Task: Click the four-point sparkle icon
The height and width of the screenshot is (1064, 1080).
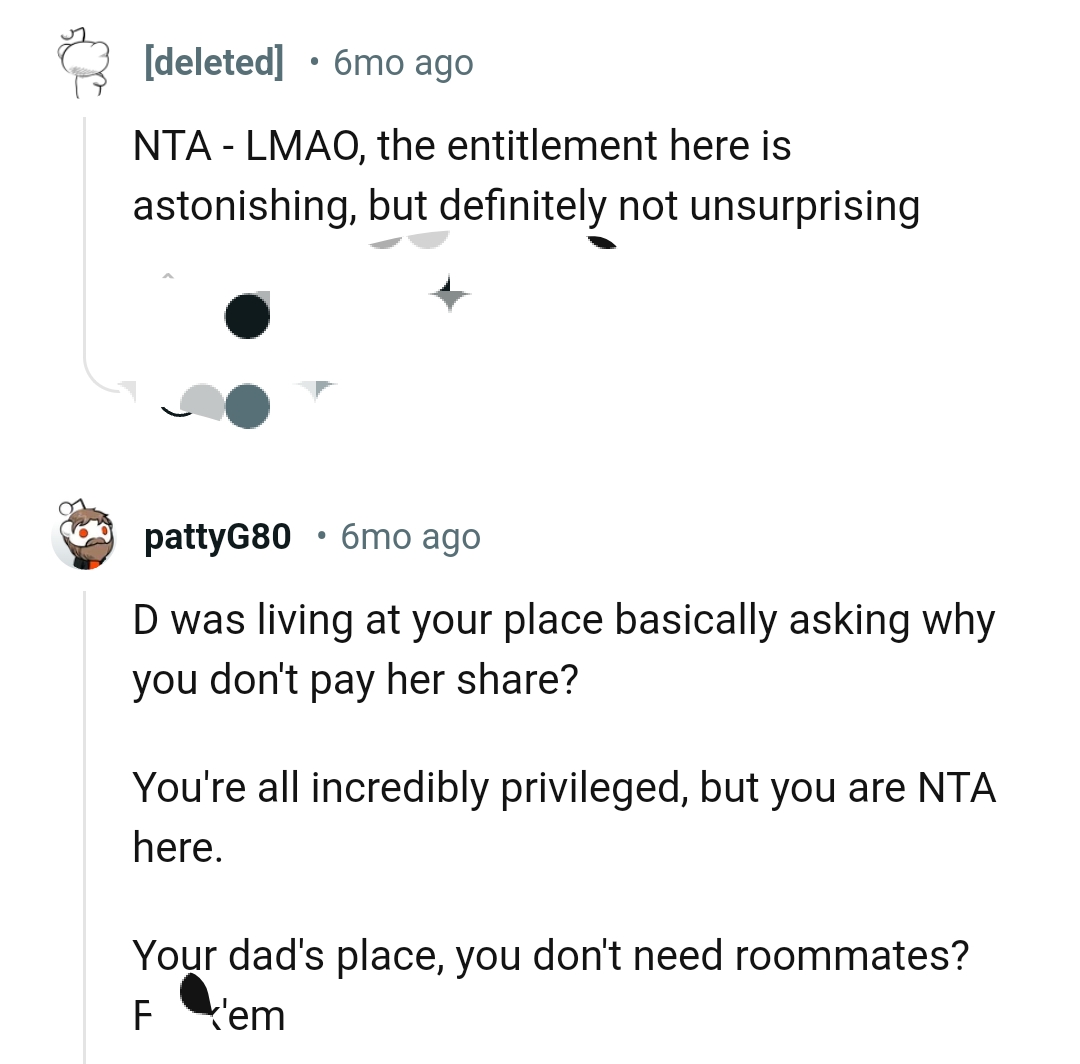Action: pos(449,295)
